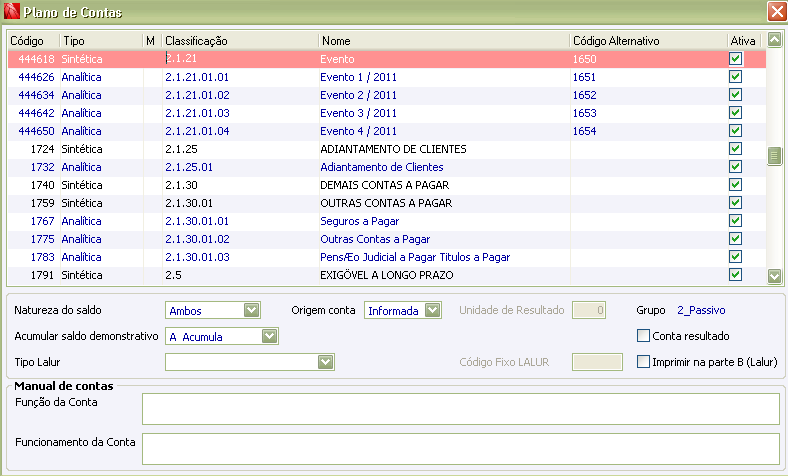Click classification 2.1.21.01.03
The width and height of the screenshot is (788, 476).
(x=198, y=113)
